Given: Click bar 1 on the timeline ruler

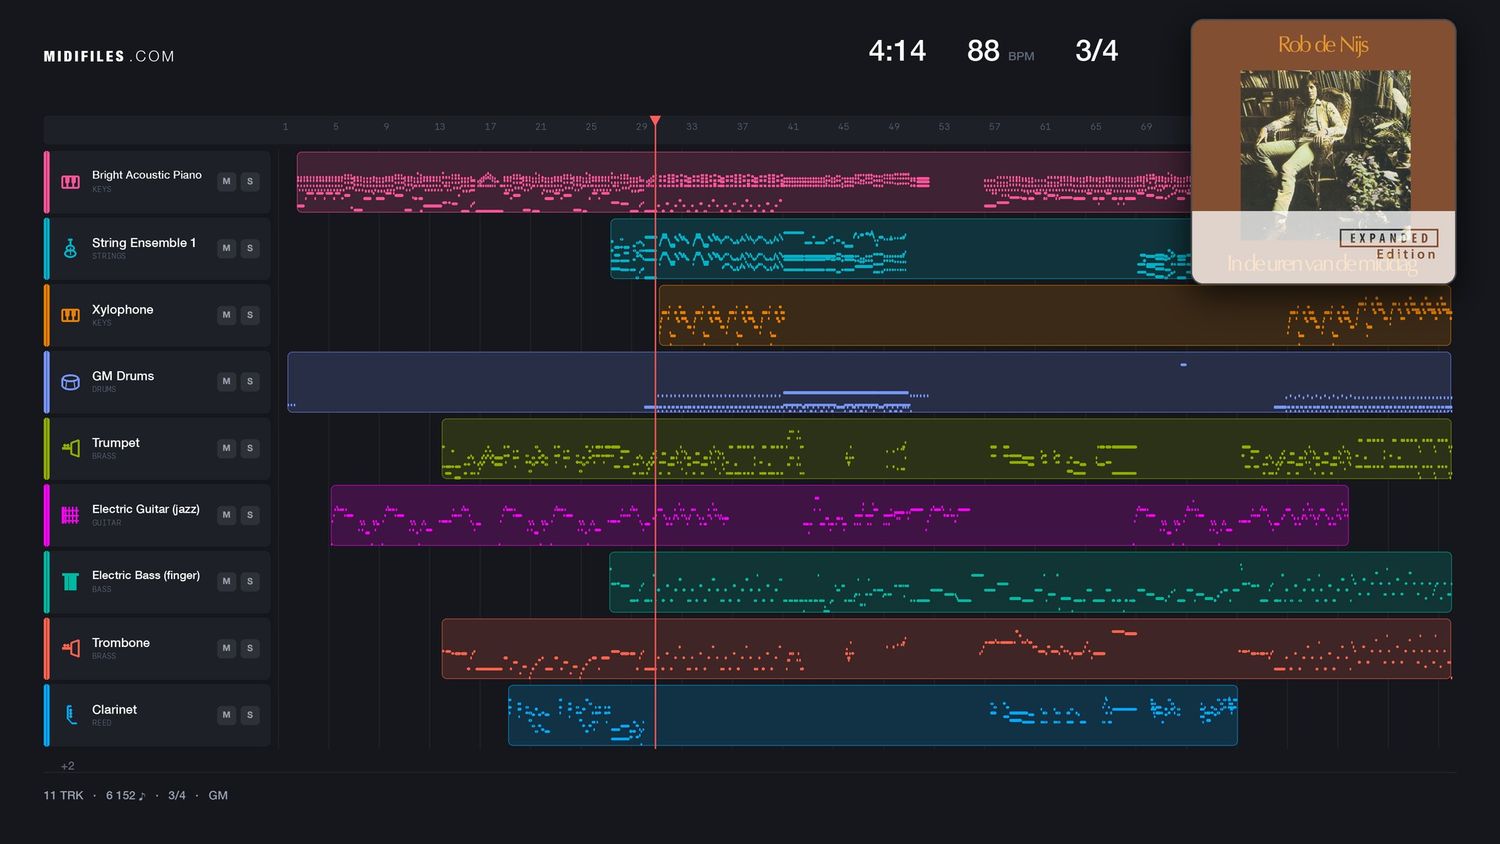Looking at the screenshot, I should [x=285, y=127].
